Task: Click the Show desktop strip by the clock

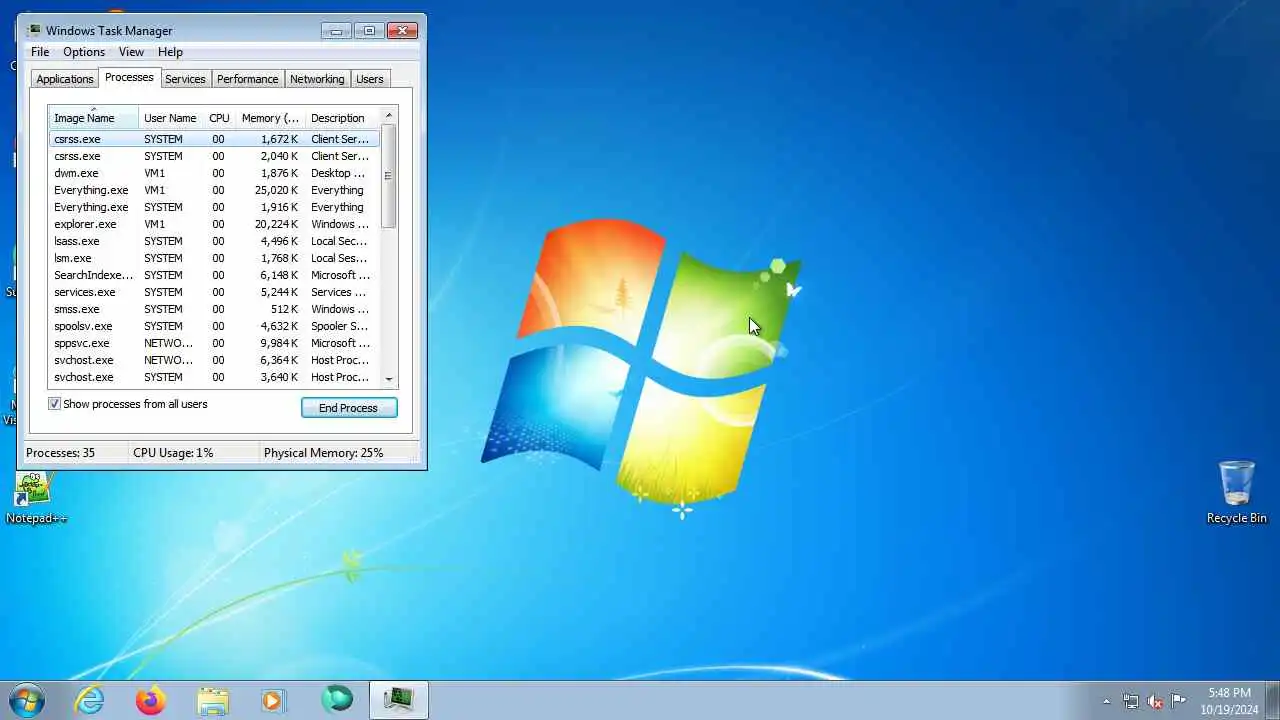Action: coord(1272,700)
